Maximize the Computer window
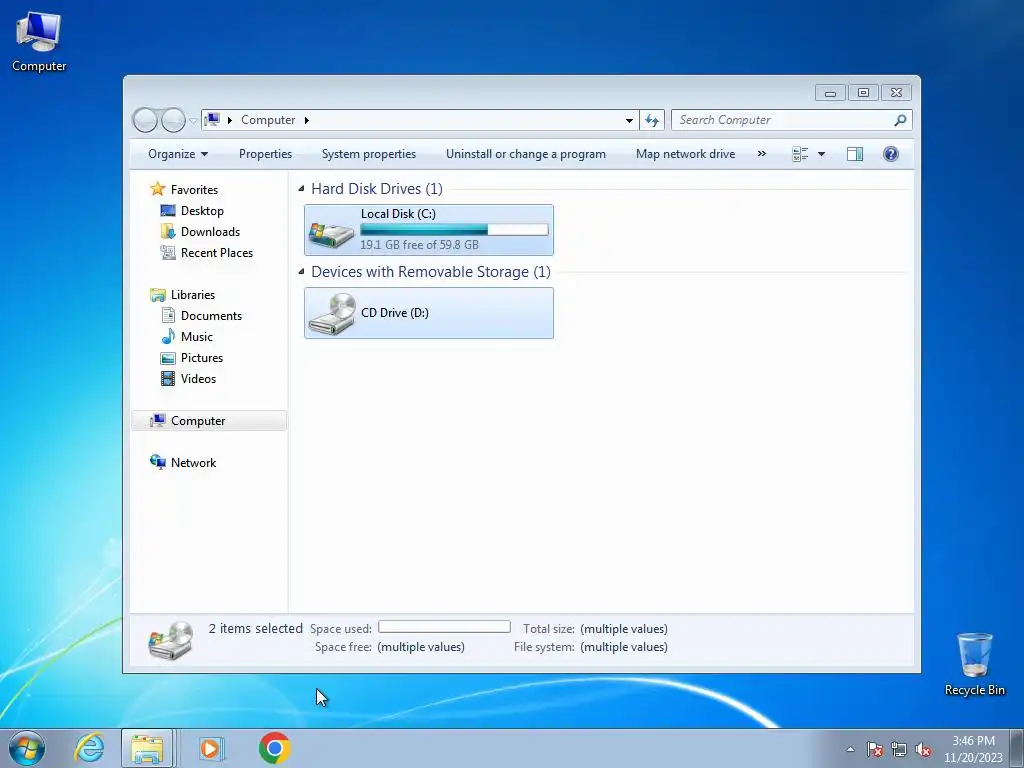This screenshot has width=1024, height=768. coord(863,93)
